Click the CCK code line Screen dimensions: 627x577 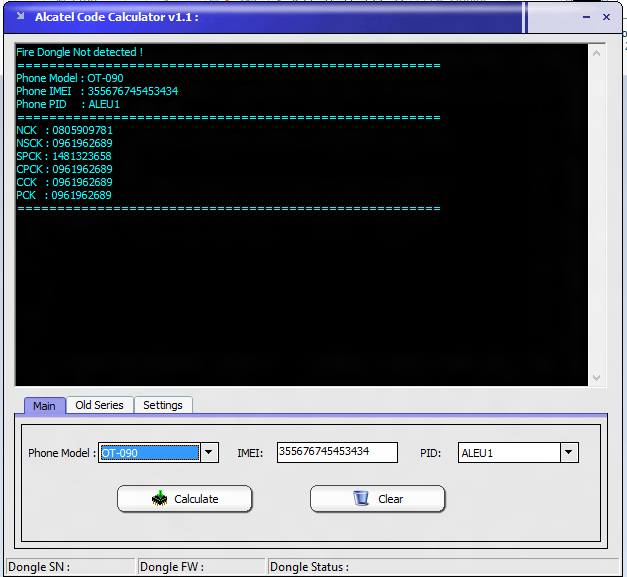point(64,182)
